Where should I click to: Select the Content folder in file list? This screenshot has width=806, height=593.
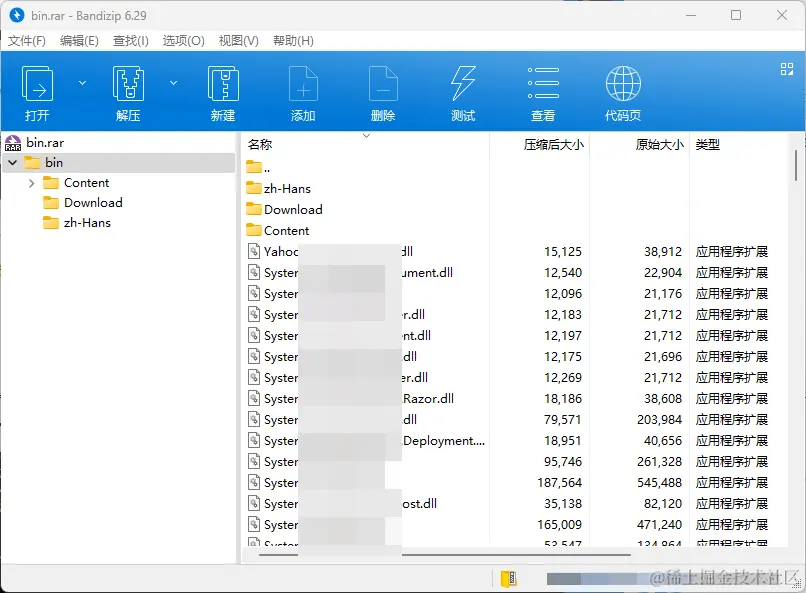(278, 231)
